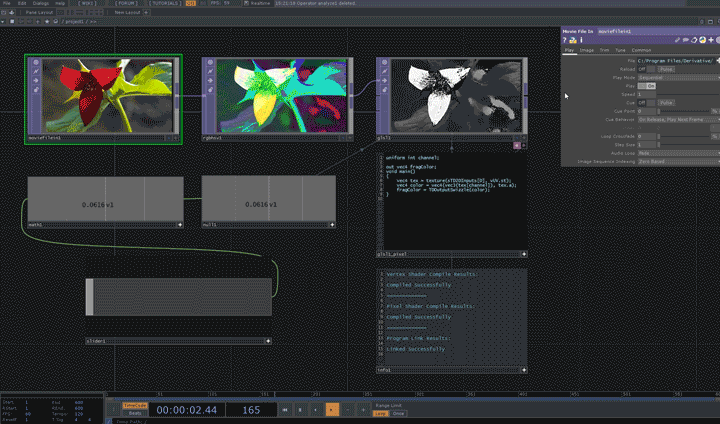The height and width of the screenshot is (424, 720).
Task: Toggle the Realtime checkbox in the top bar
Action: (x=246, y=3)
